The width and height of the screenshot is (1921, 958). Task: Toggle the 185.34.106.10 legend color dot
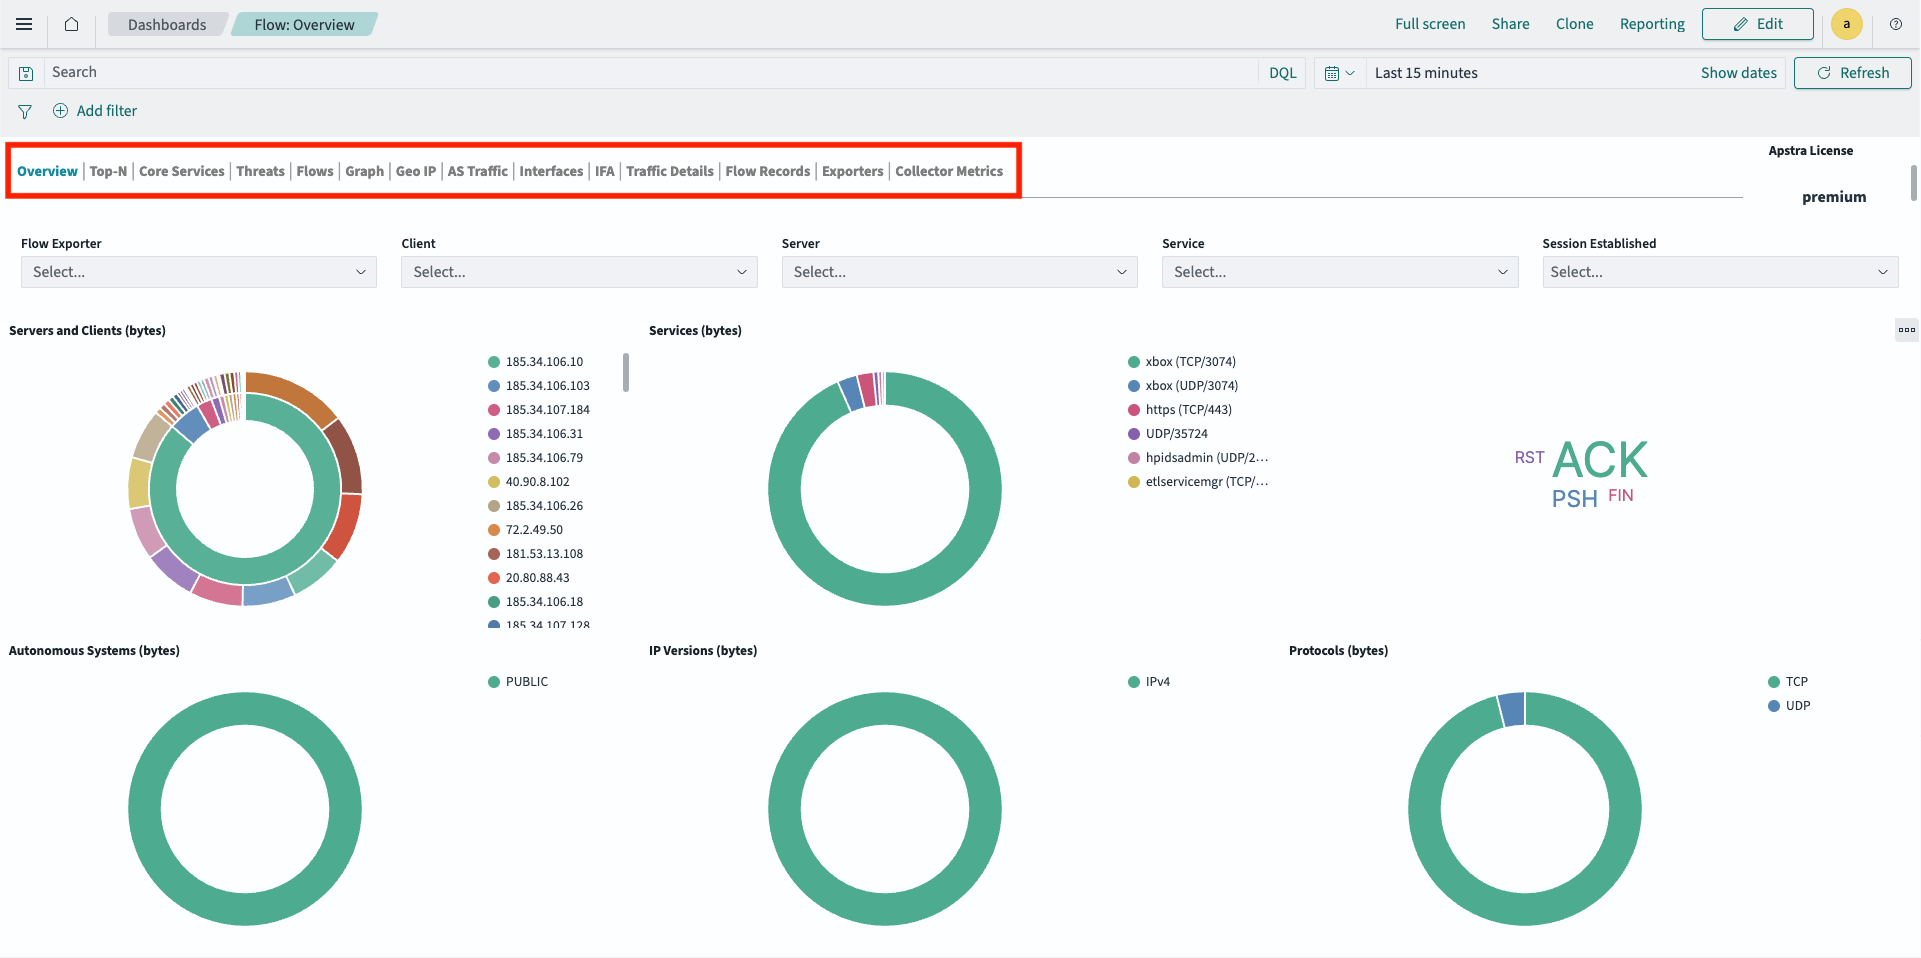[494, 362]
